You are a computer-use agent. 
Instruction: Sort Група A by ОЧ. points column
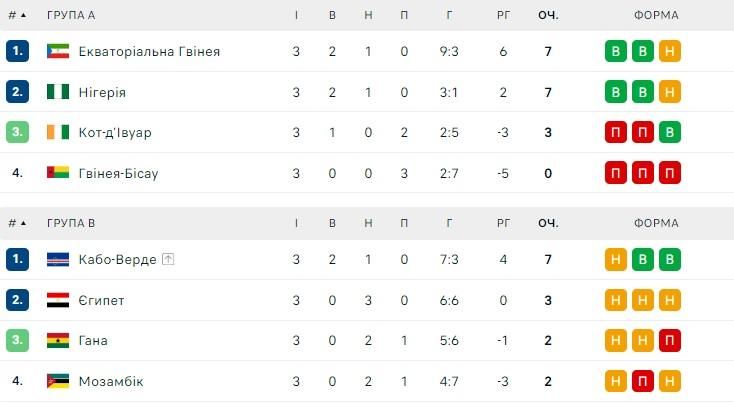pyautogui.click(x=548, y=15)
